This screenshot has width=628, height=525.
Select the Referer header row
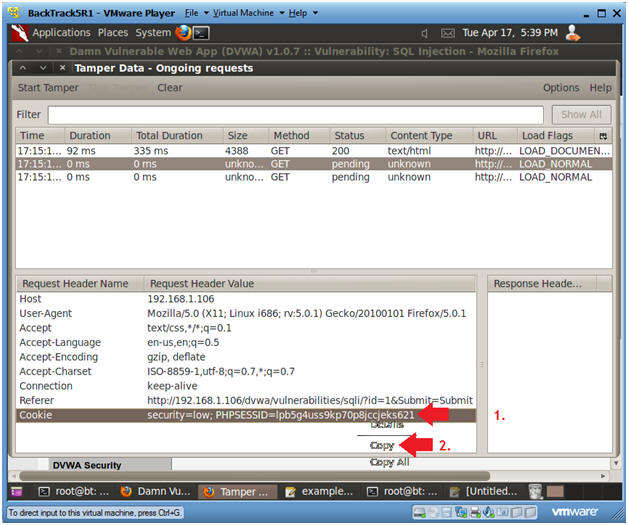point(246,400)
